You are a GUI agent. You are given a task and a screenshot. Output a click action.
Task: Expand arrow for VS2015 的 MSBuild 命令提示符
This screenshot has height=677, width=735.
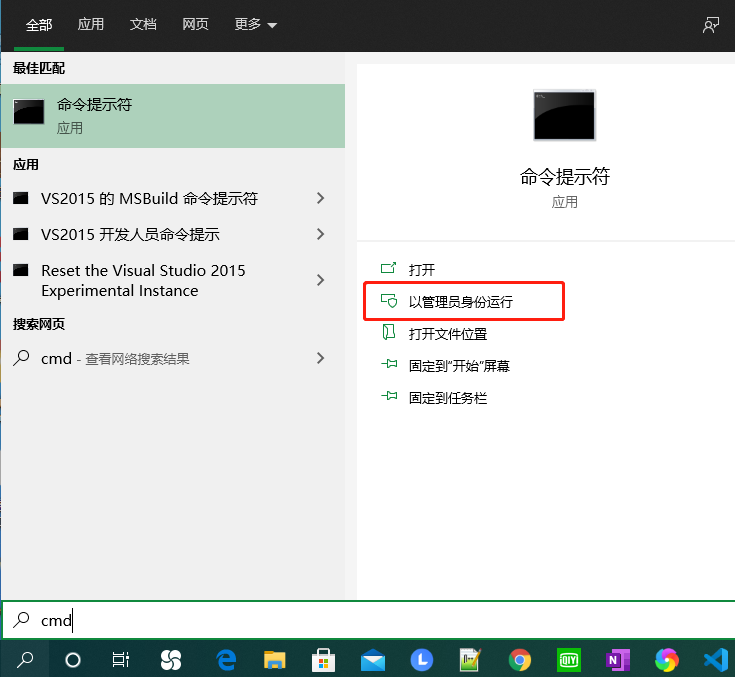pyautogui.click(x=320, y=198)
